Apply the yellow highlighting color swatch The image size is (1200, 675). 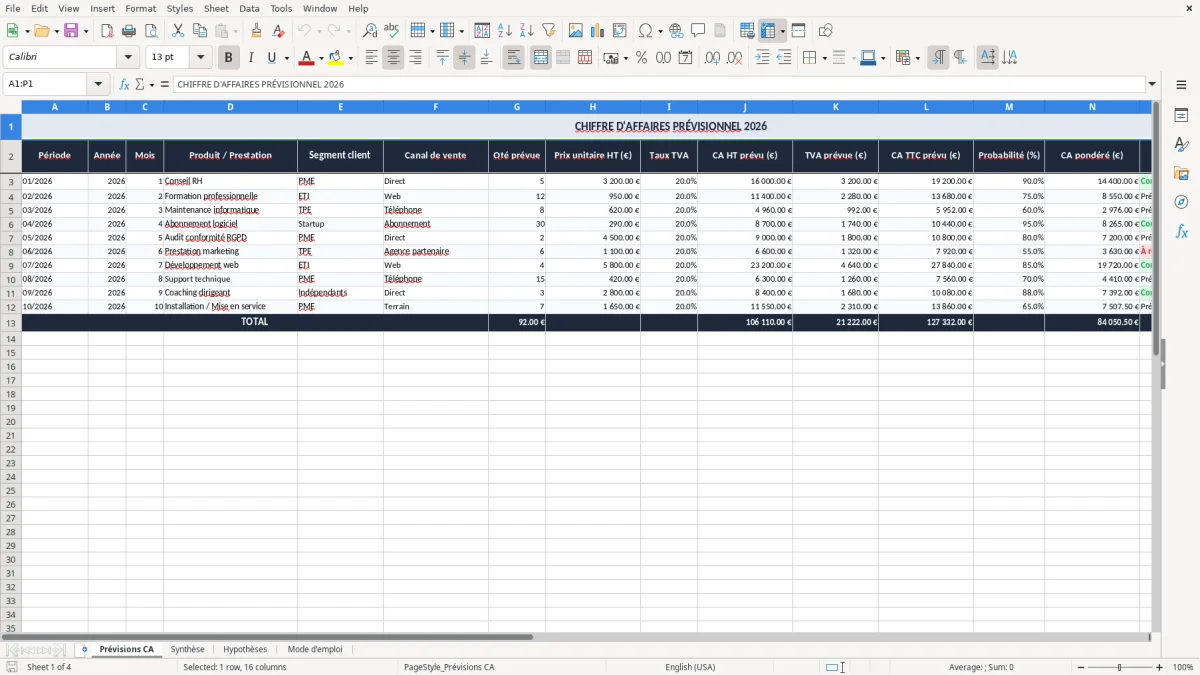[336, 58]
